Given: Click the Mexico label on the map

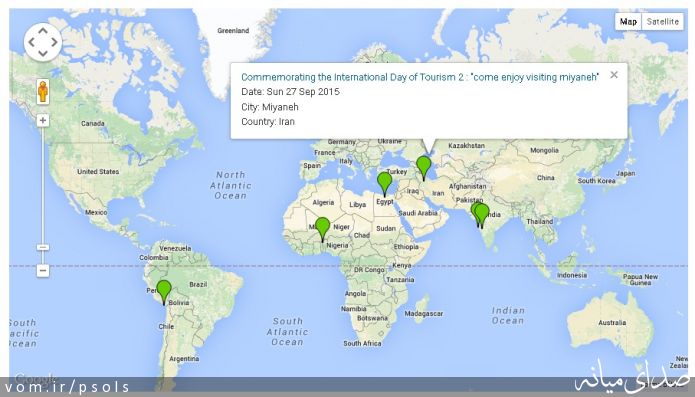Looking at the screenshot, I should pos(96,212).
